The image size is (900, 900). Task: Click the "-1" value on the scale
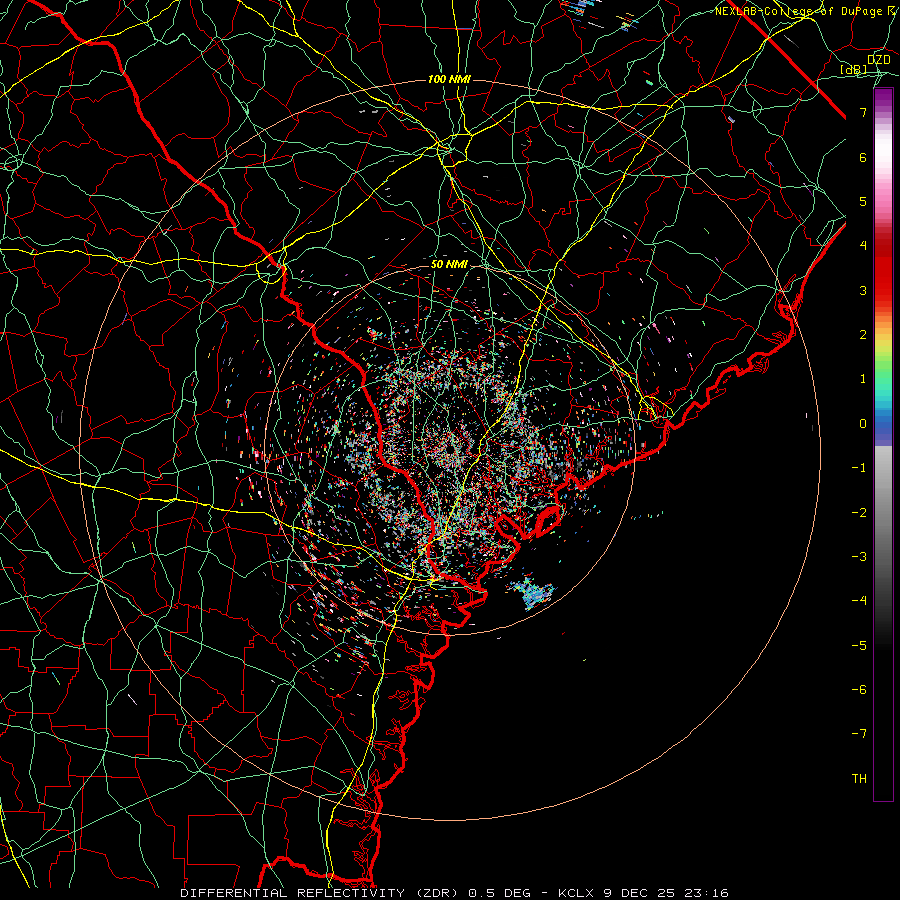click(859, 468)
